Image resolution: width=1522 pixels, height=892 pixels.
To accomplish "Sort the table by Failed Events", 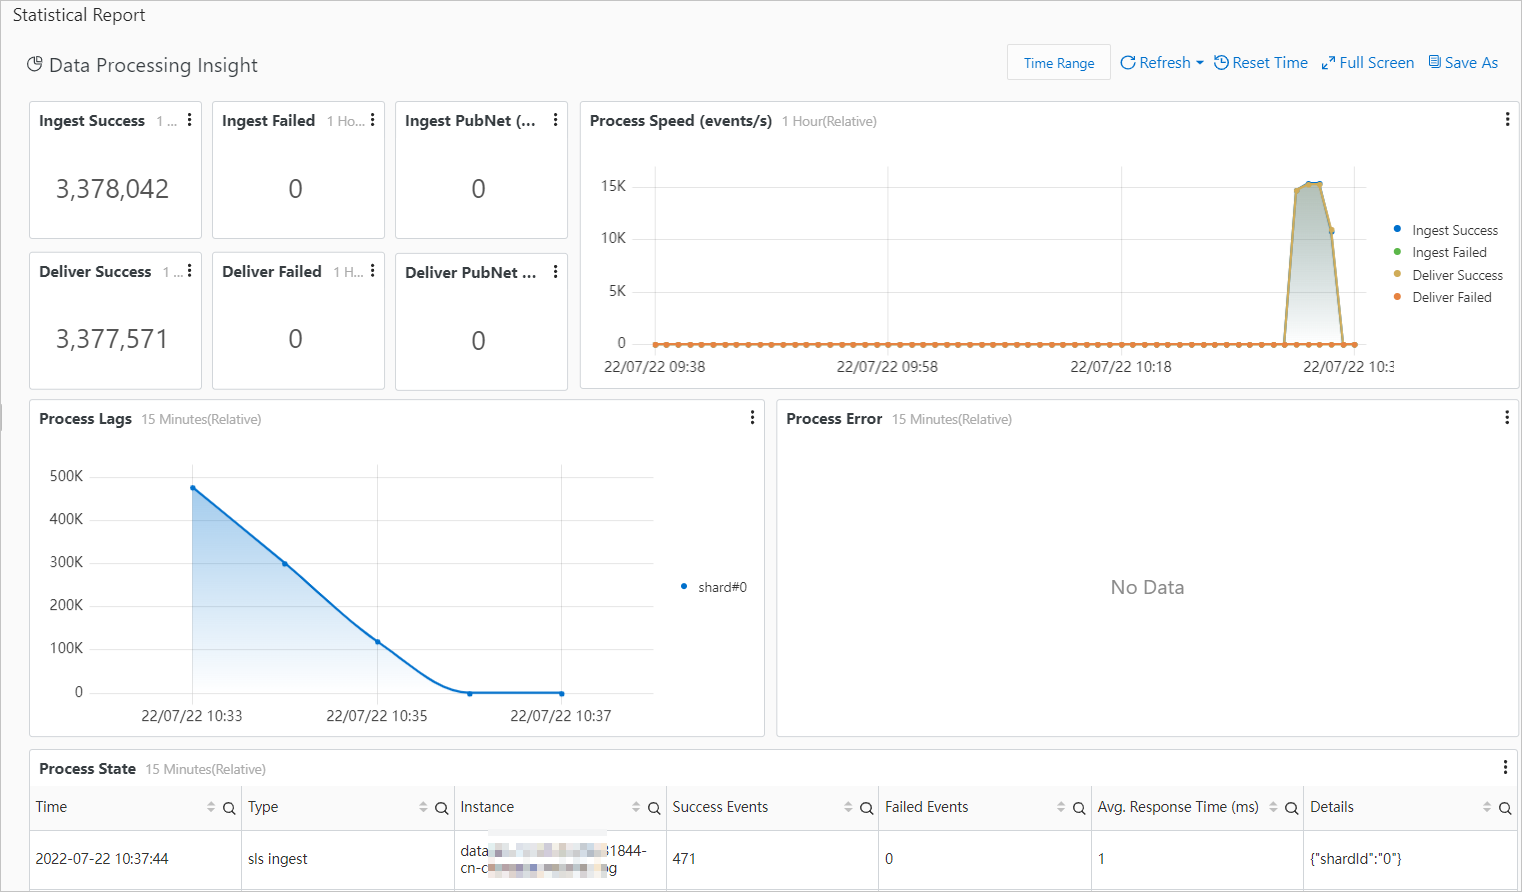I will (1061, 807).
